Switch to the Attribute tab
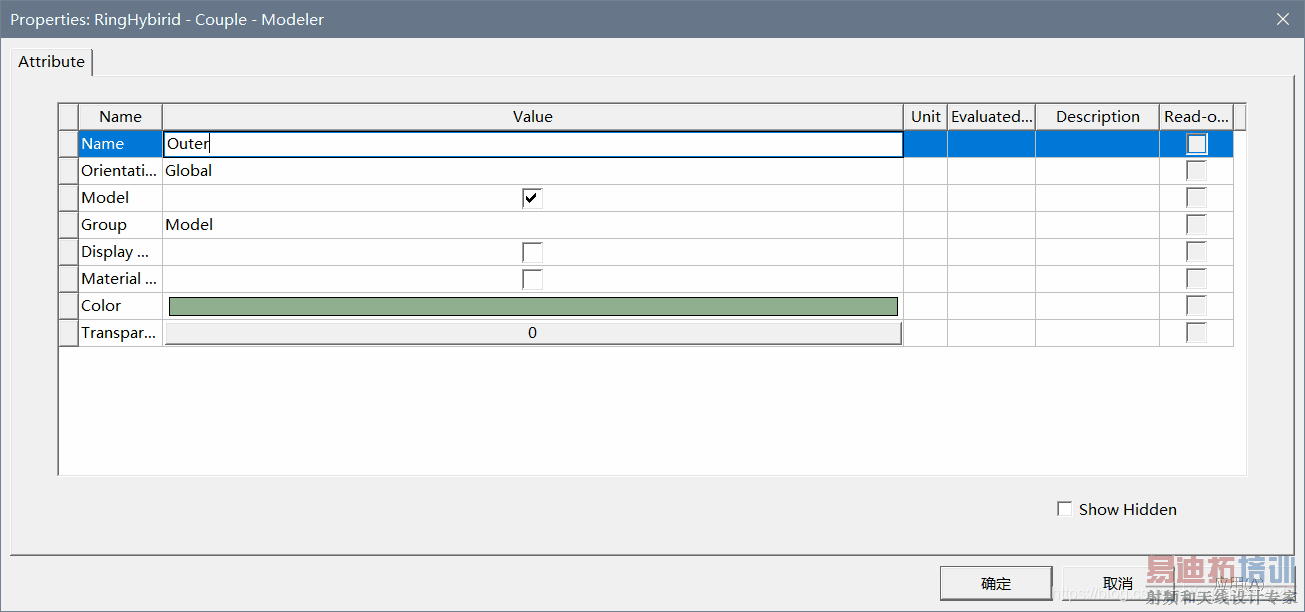 click(52, 62)
